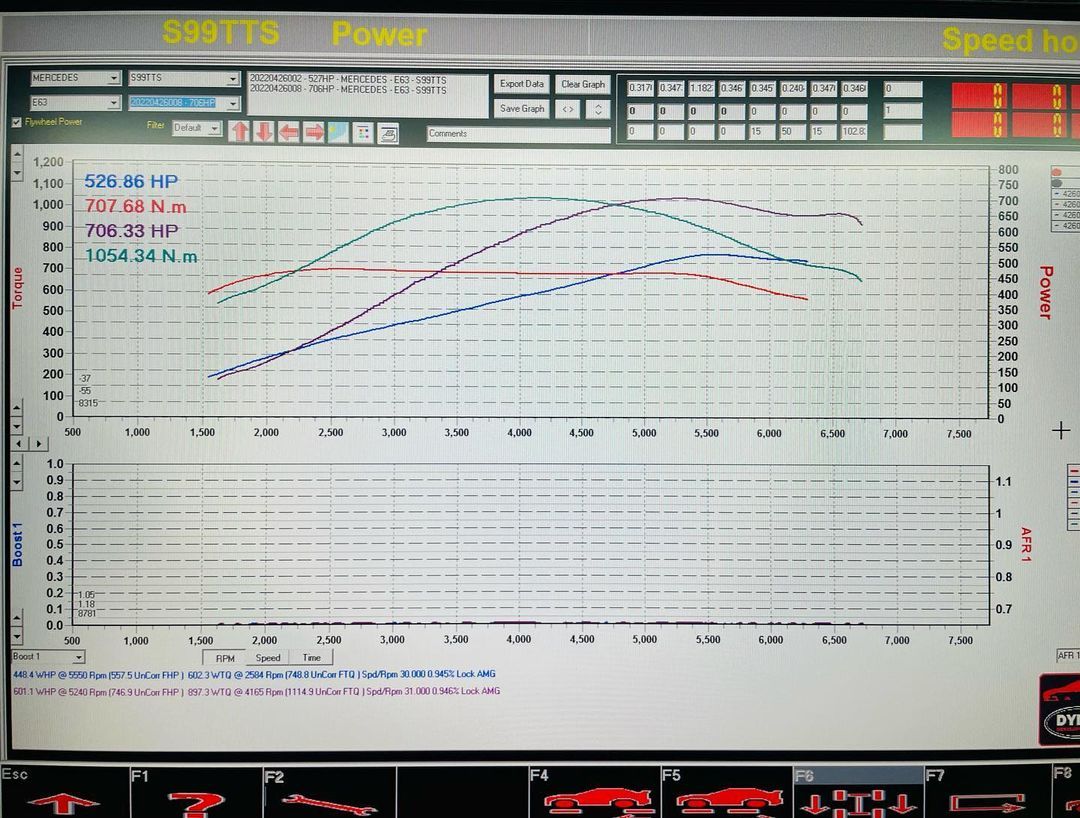Click the 601.1 WHP @ 5240 Rpm summary line
The image size is (1080, 818).
(256, 691)
